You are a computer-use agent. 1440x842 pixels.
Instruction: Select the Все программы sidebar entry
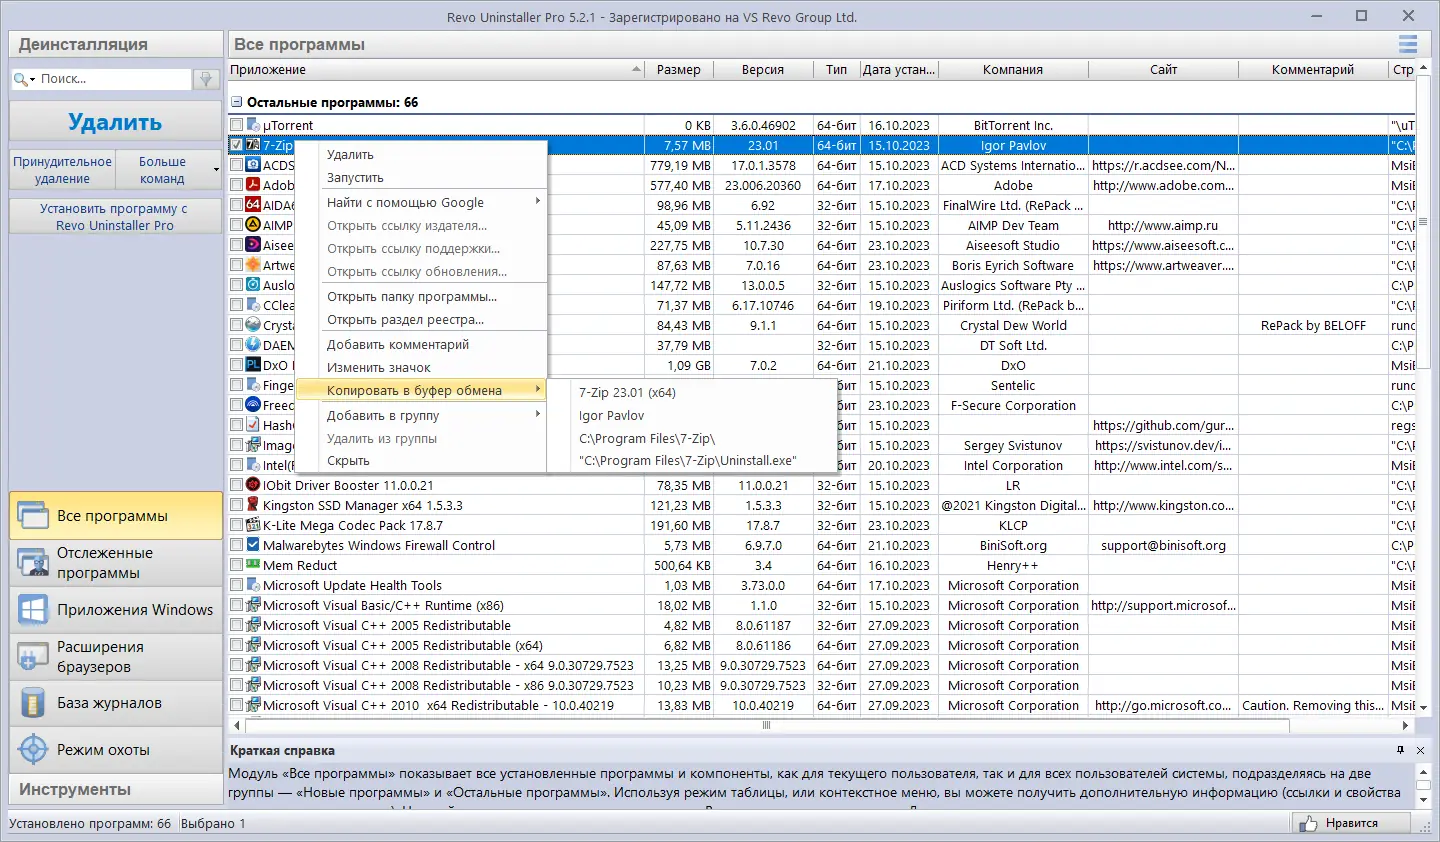[x=115, y=515]
